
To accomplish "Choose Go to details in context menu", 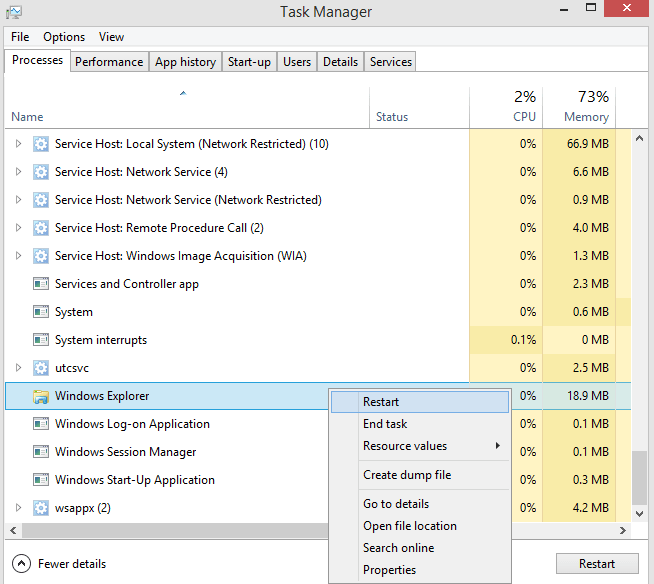I will pyautogui.click(x=420, y=503).
